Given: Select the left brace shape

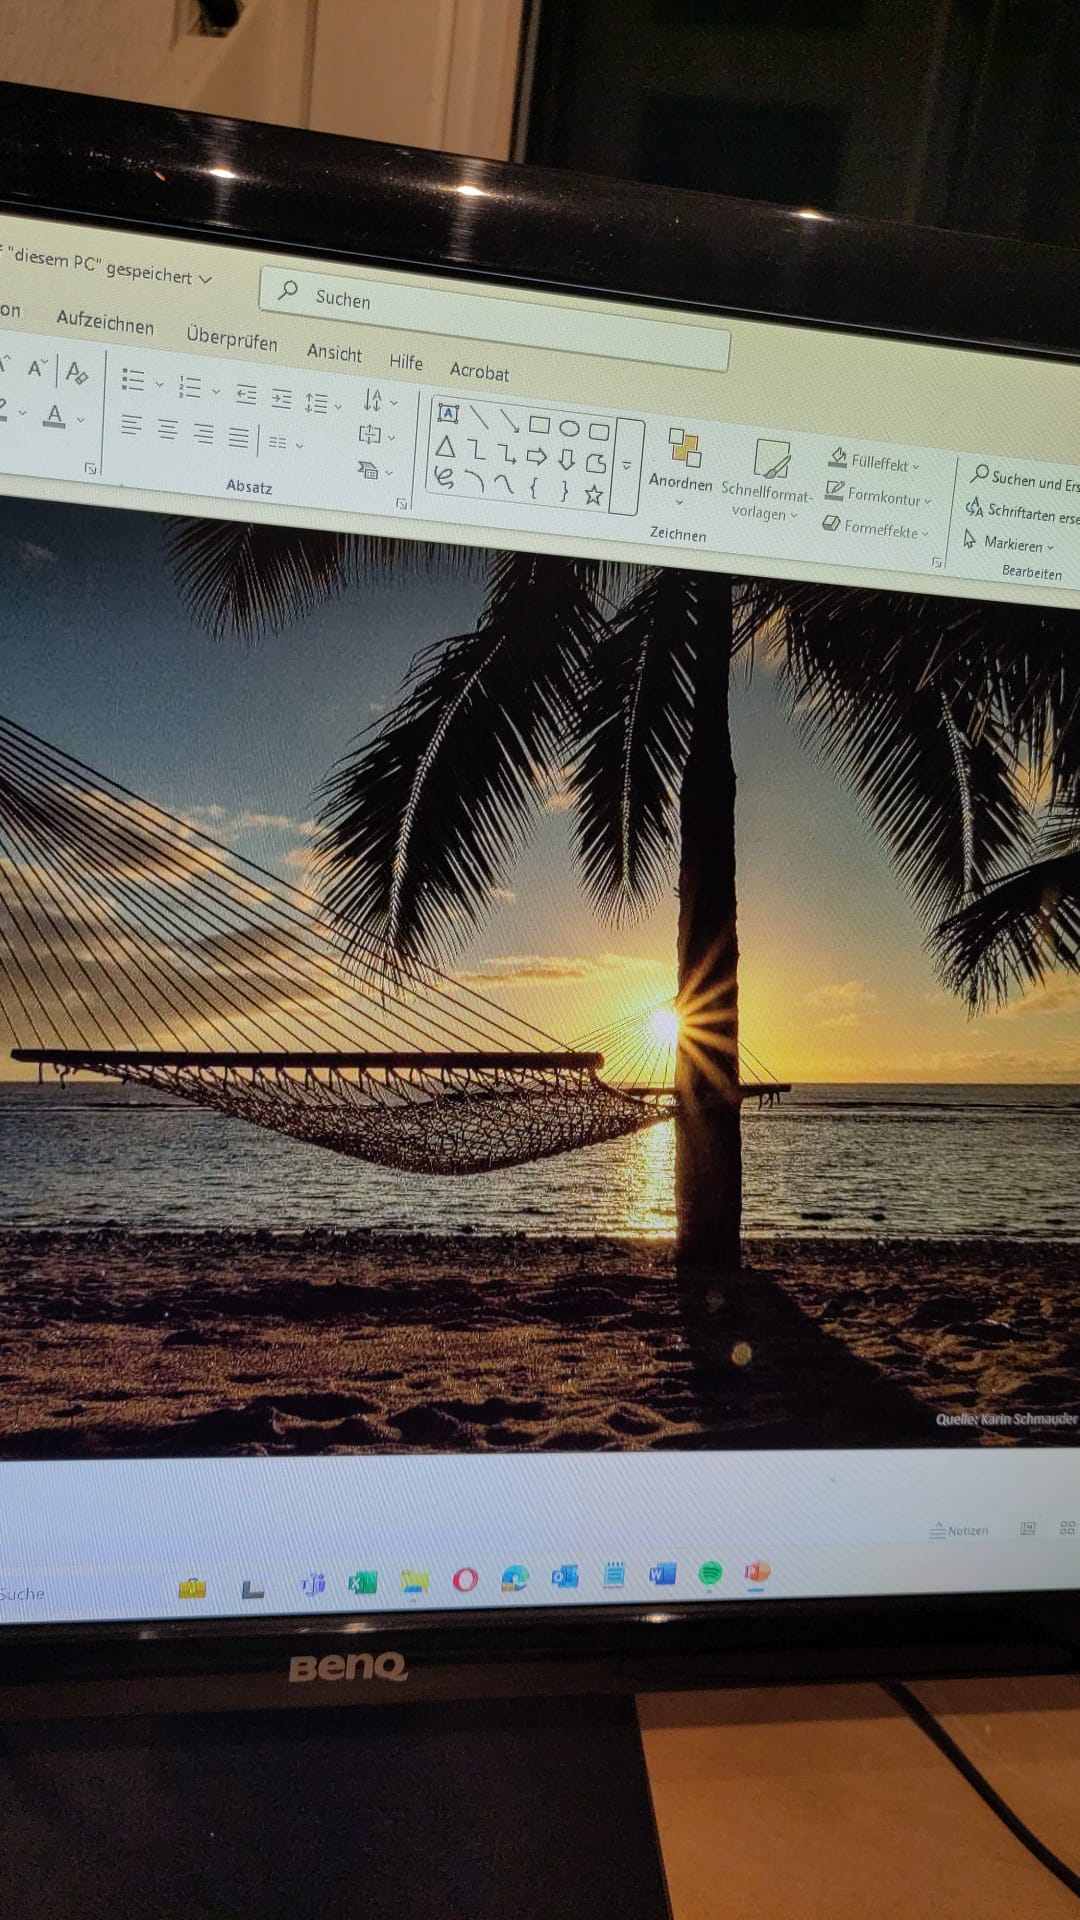Looking at the screenshot, I should [x=534, y=488].
